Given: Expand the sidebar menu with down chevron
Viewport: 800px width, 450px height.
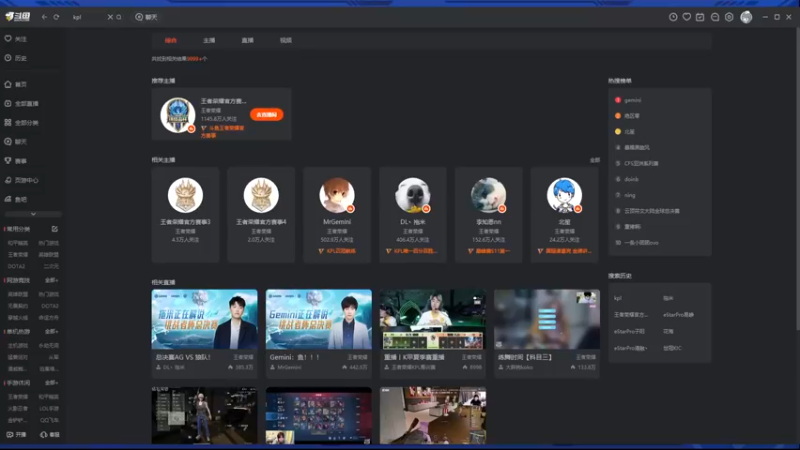Looking at the screenshot, I should 33,214.
